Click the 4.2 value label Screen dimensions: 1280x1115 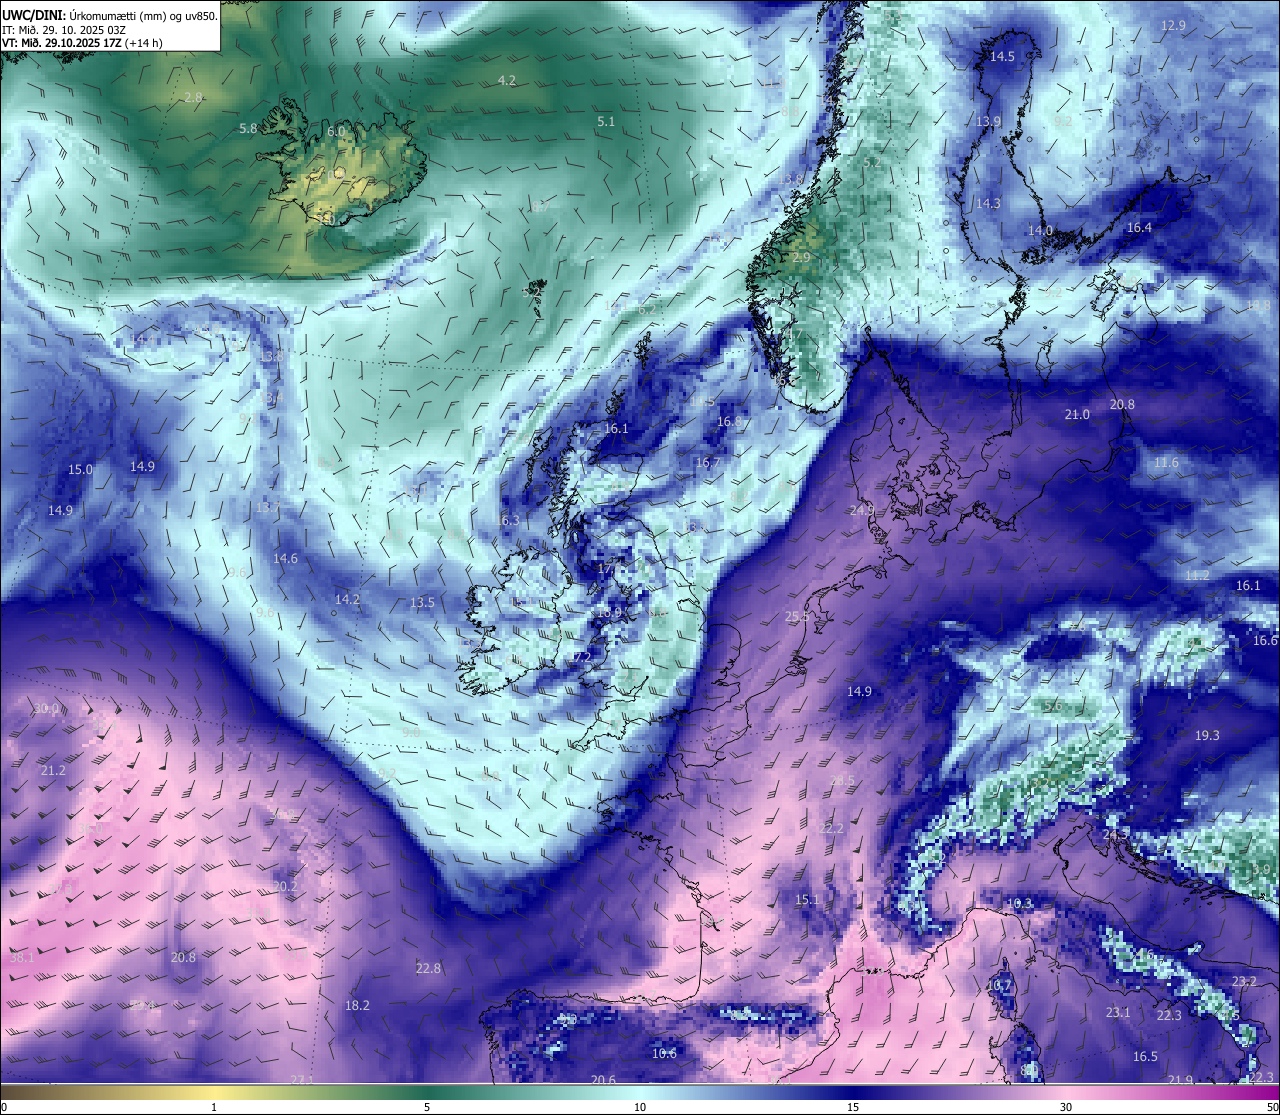507,80
